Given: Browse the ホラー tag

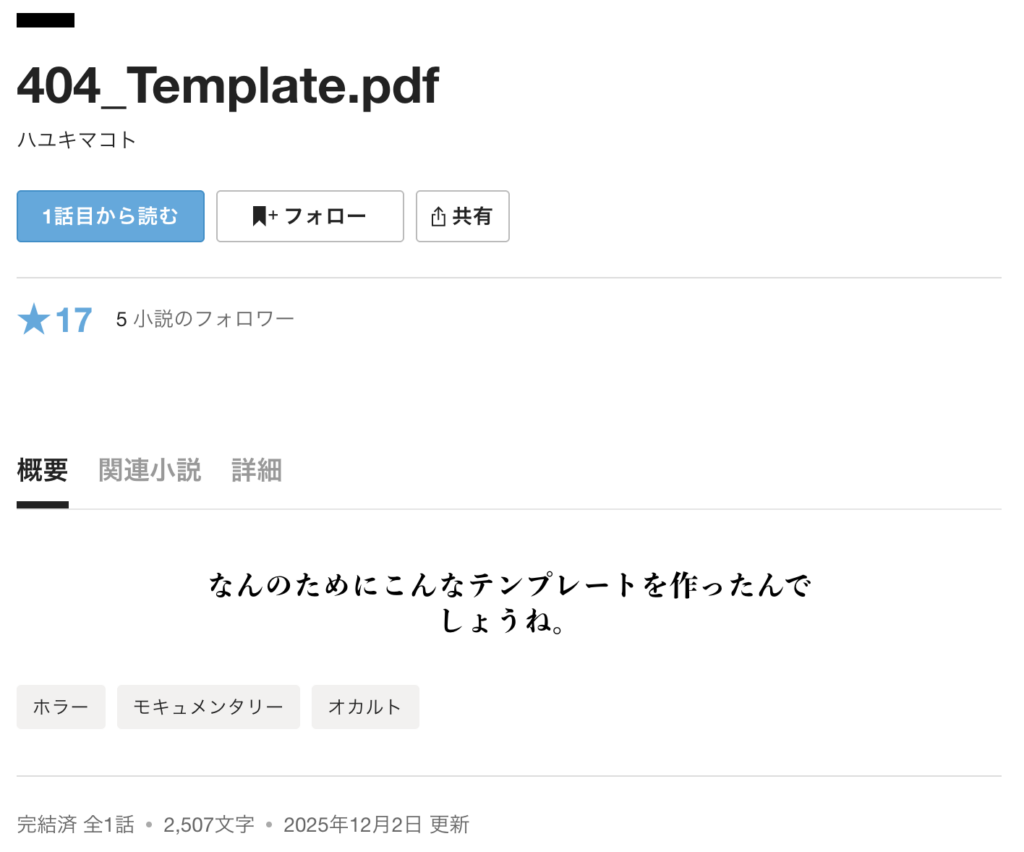Looking at the screenshot, I should [x=61, y=707].
